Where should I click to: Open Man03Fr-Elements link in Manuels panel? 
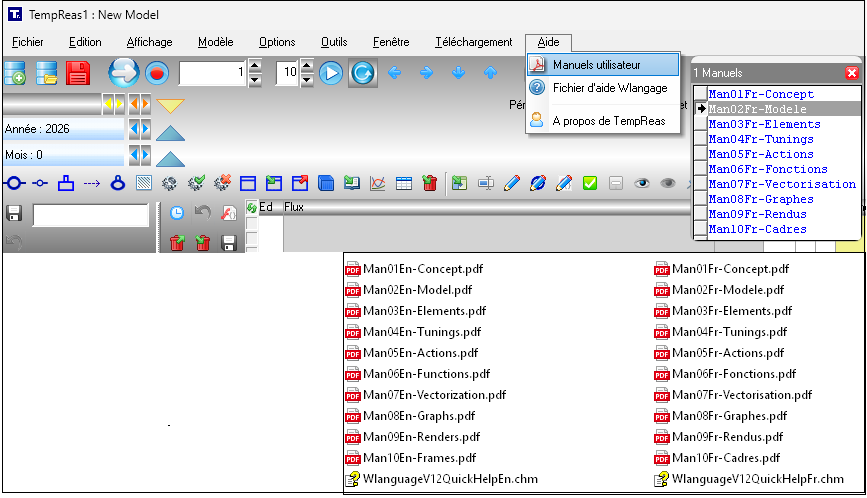(764, 124)
